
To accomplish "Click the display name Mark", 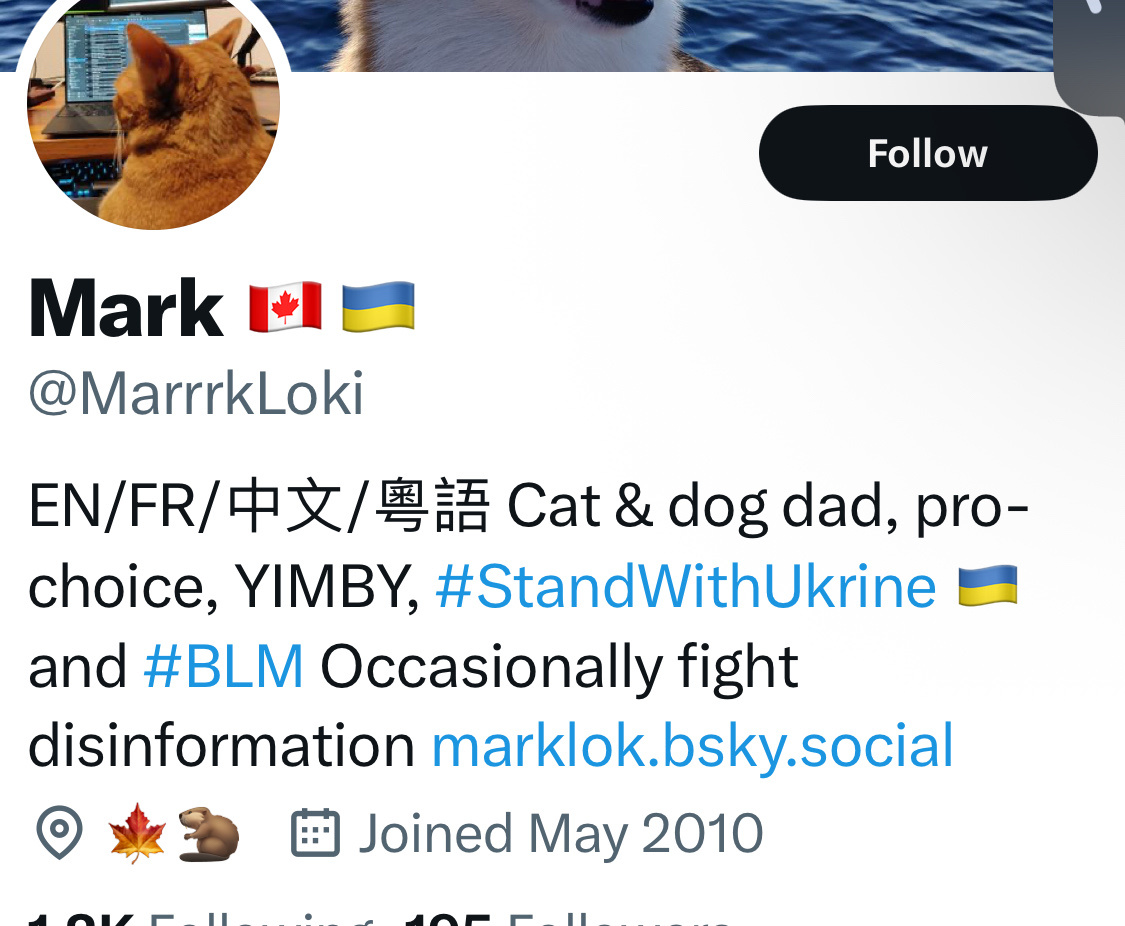I will [126, 308].
